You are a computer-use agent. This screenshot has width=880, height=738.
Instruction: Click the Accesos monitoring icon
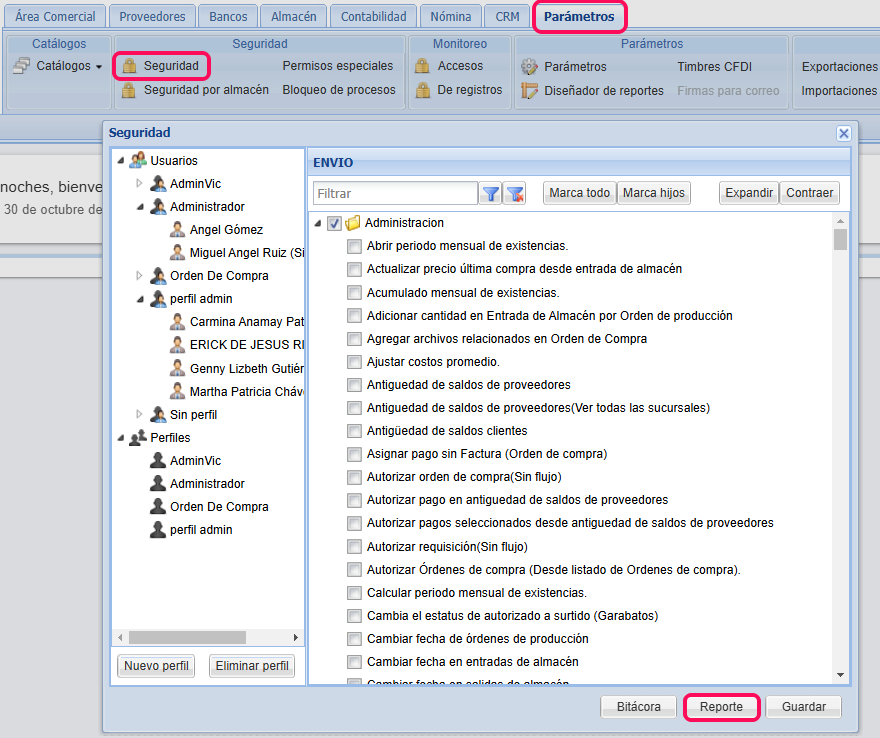(423, 66)
